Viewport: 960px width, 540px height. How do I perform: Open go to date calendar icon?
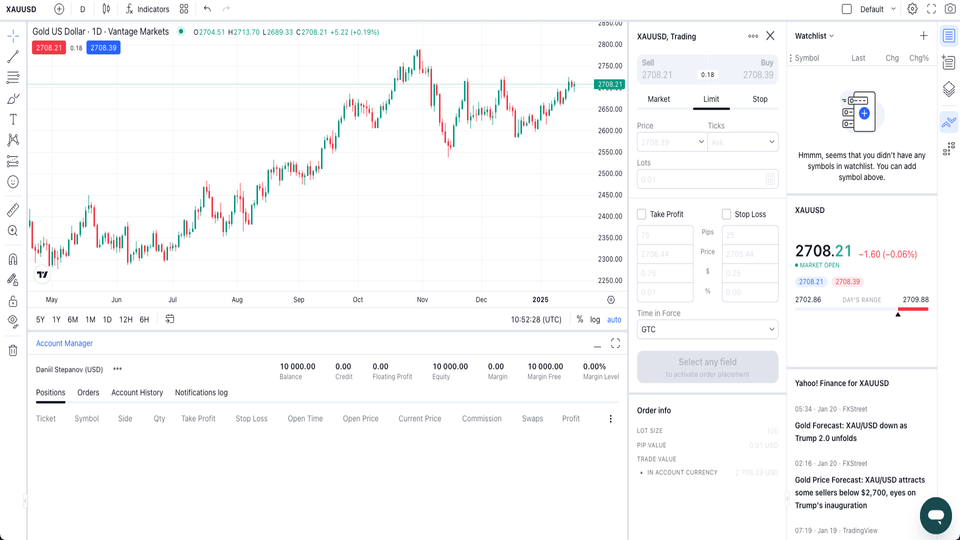pos(170,319)
